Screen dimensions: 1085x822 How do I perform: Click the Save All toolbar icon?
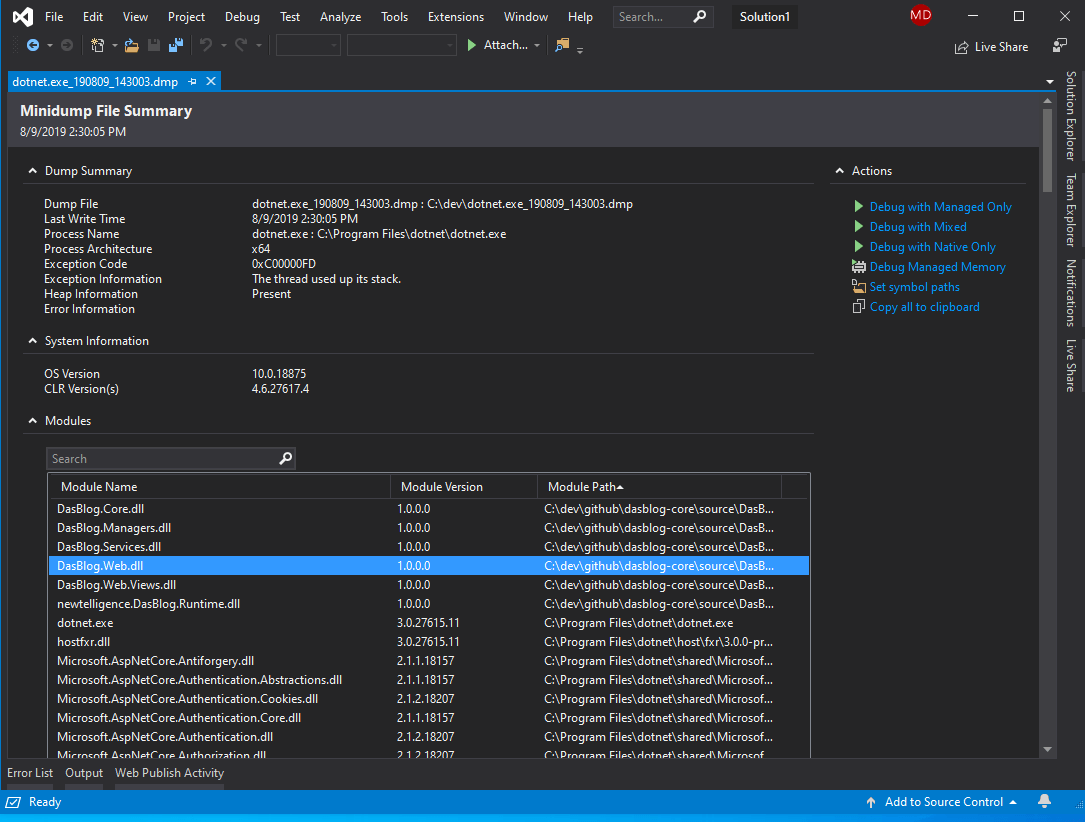[175, 46]
